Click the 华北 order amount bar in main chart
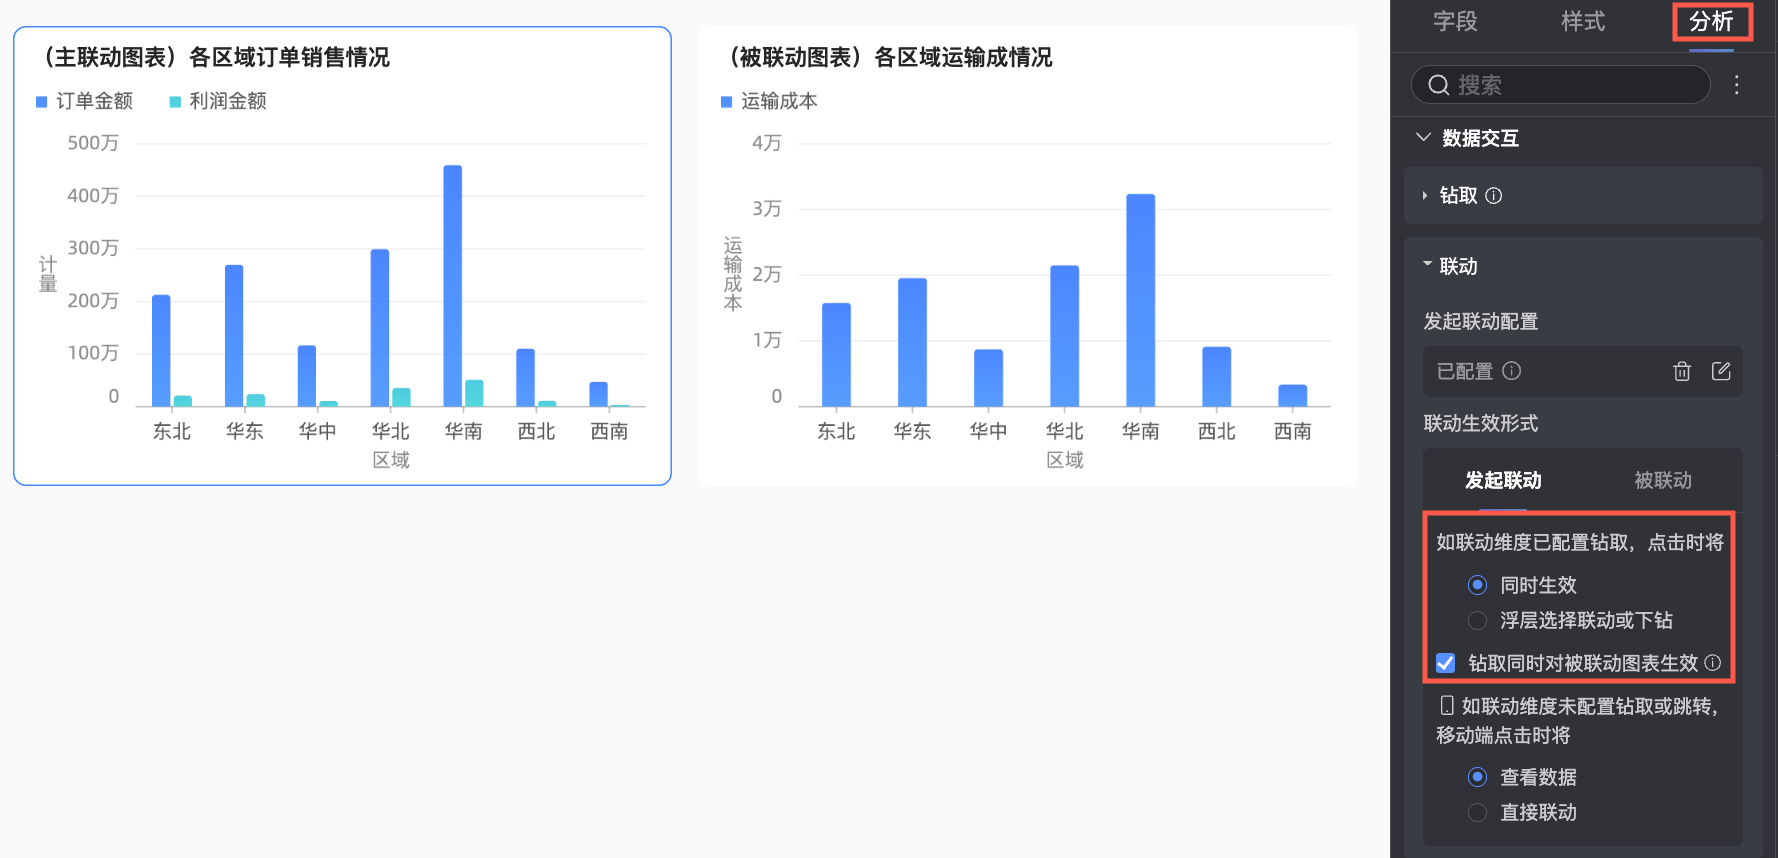Image resolution: width=1778 pixels, height=858 pixels. [380, 328]
